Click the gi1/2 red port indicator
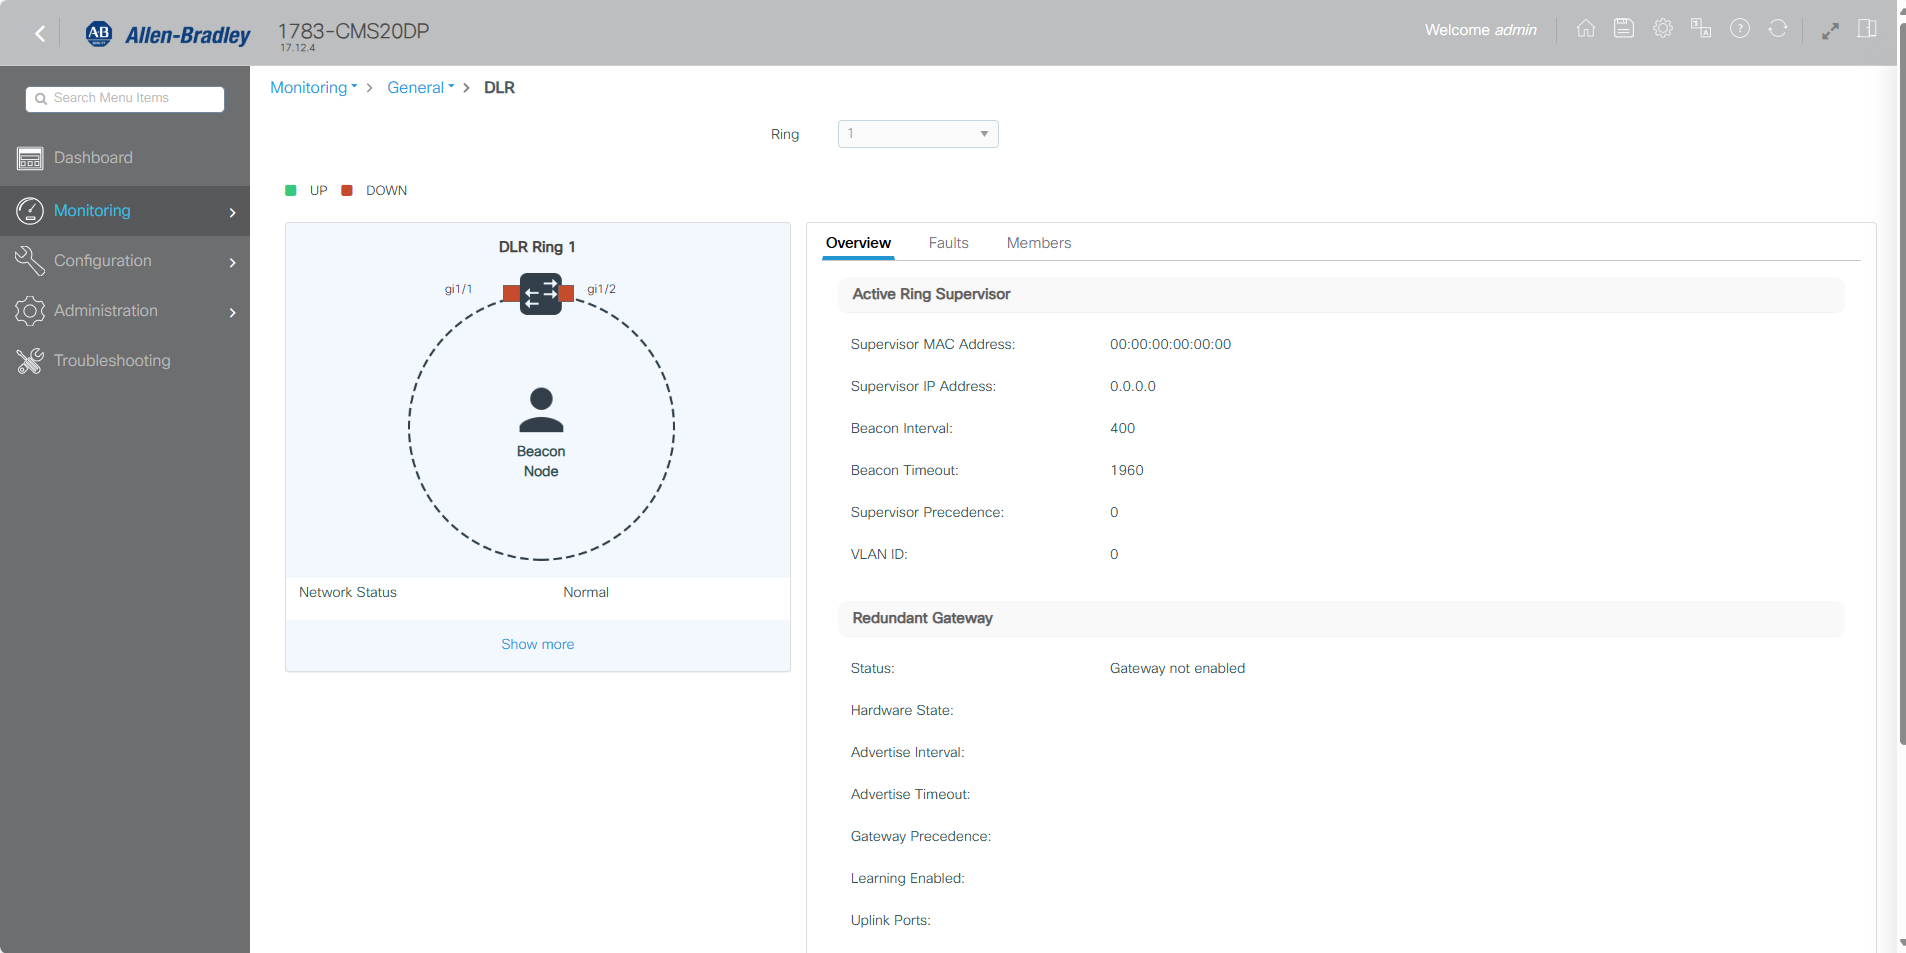Viewport: 1906px width, 953px height. [567, 293]
